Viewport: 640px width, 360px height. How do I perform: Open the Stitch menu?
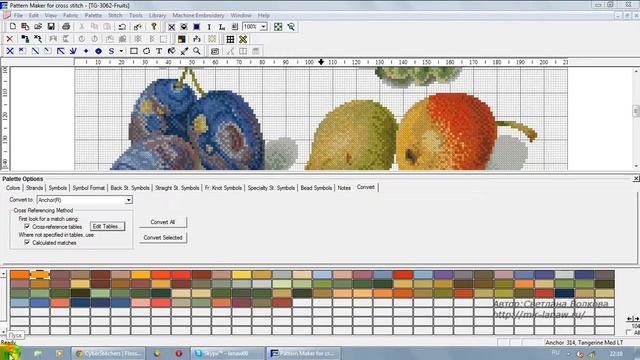pyautogui.click(x=115, y=15)
